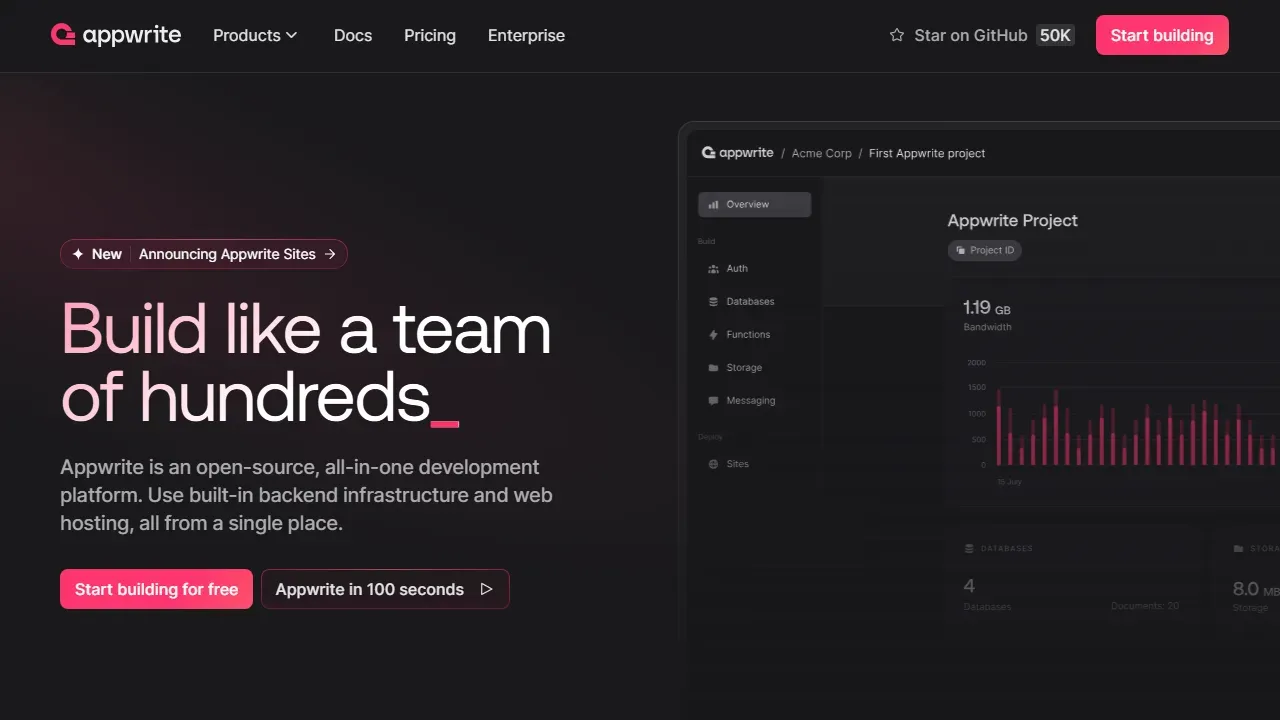This screenshot has height=720, width=1280.
Task: Click Documents: 20 text
Action: (1144, 606)
